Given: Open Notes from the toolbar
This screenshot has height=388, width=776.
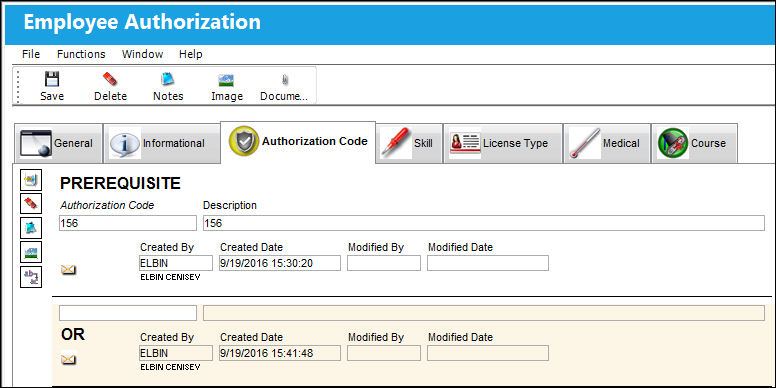Looking at the screenshot, I should pyautogui.click(x=168, y=79).
